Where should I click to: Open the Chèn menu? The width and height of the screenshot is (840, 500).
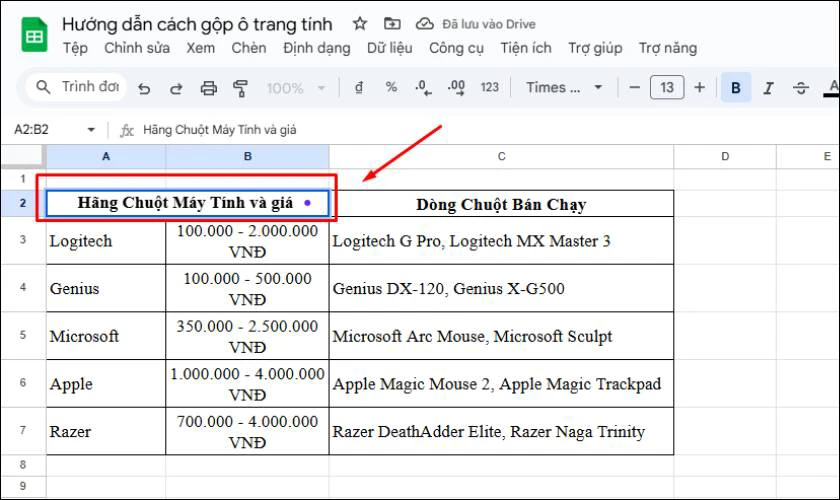249,48
